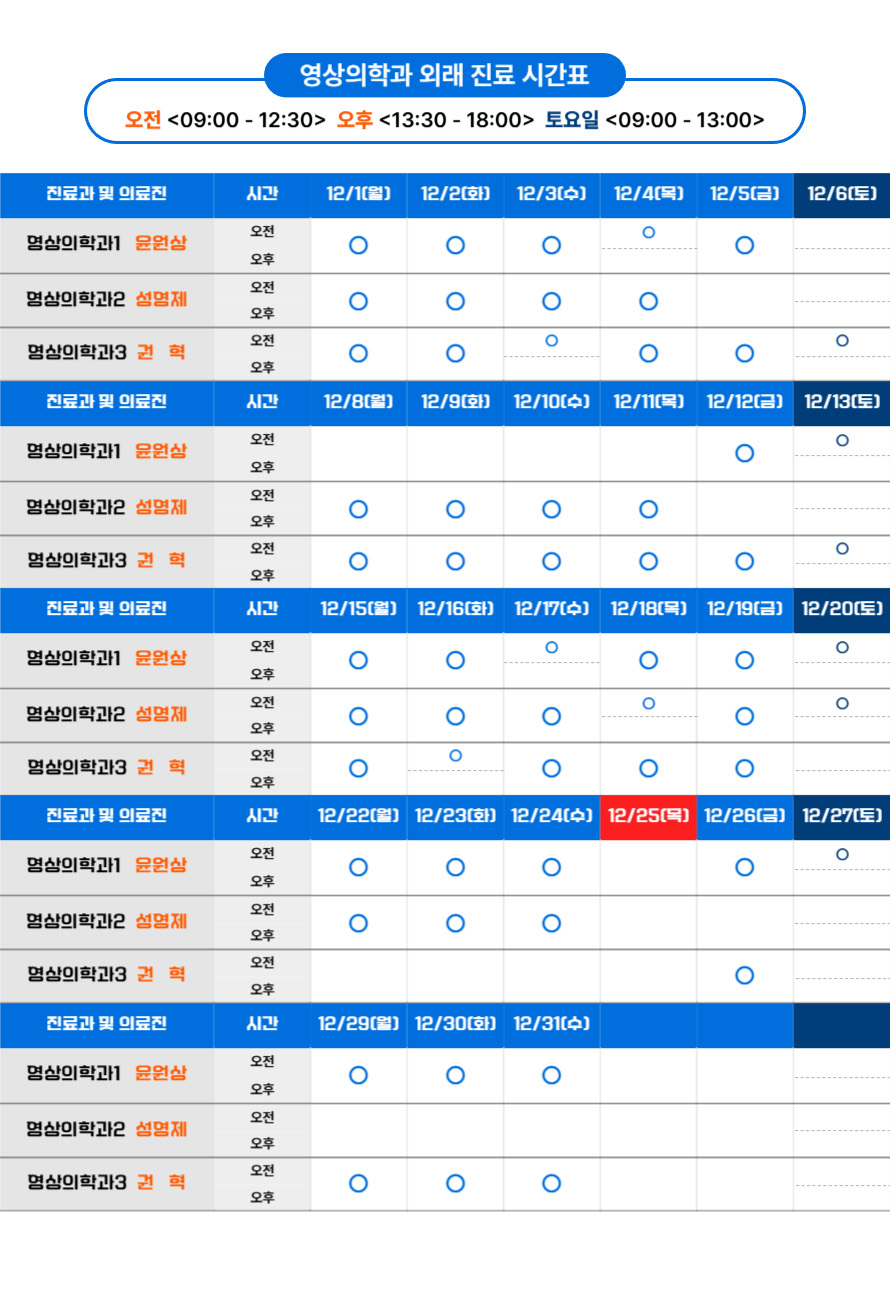This screenshot has width=890, height=1308.
Task: Click the orange 오전 hours label at top
Action: click(143, 120)
